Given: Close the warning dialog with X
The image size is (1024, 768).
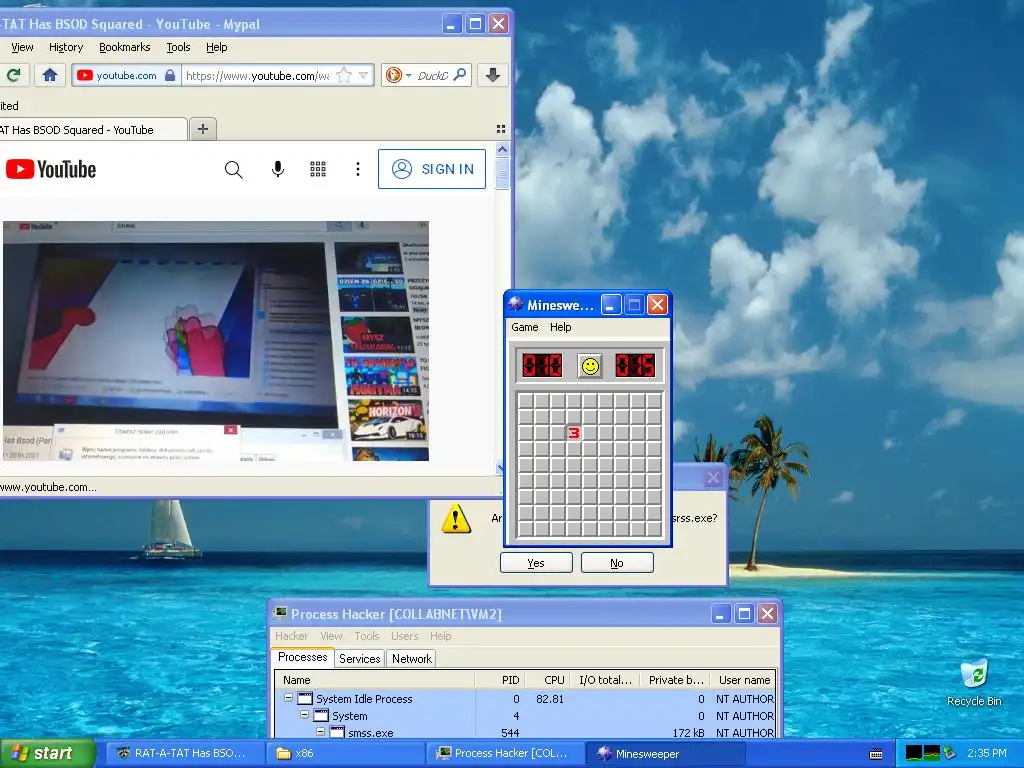Looking at the screenshot, I should 713,478.
